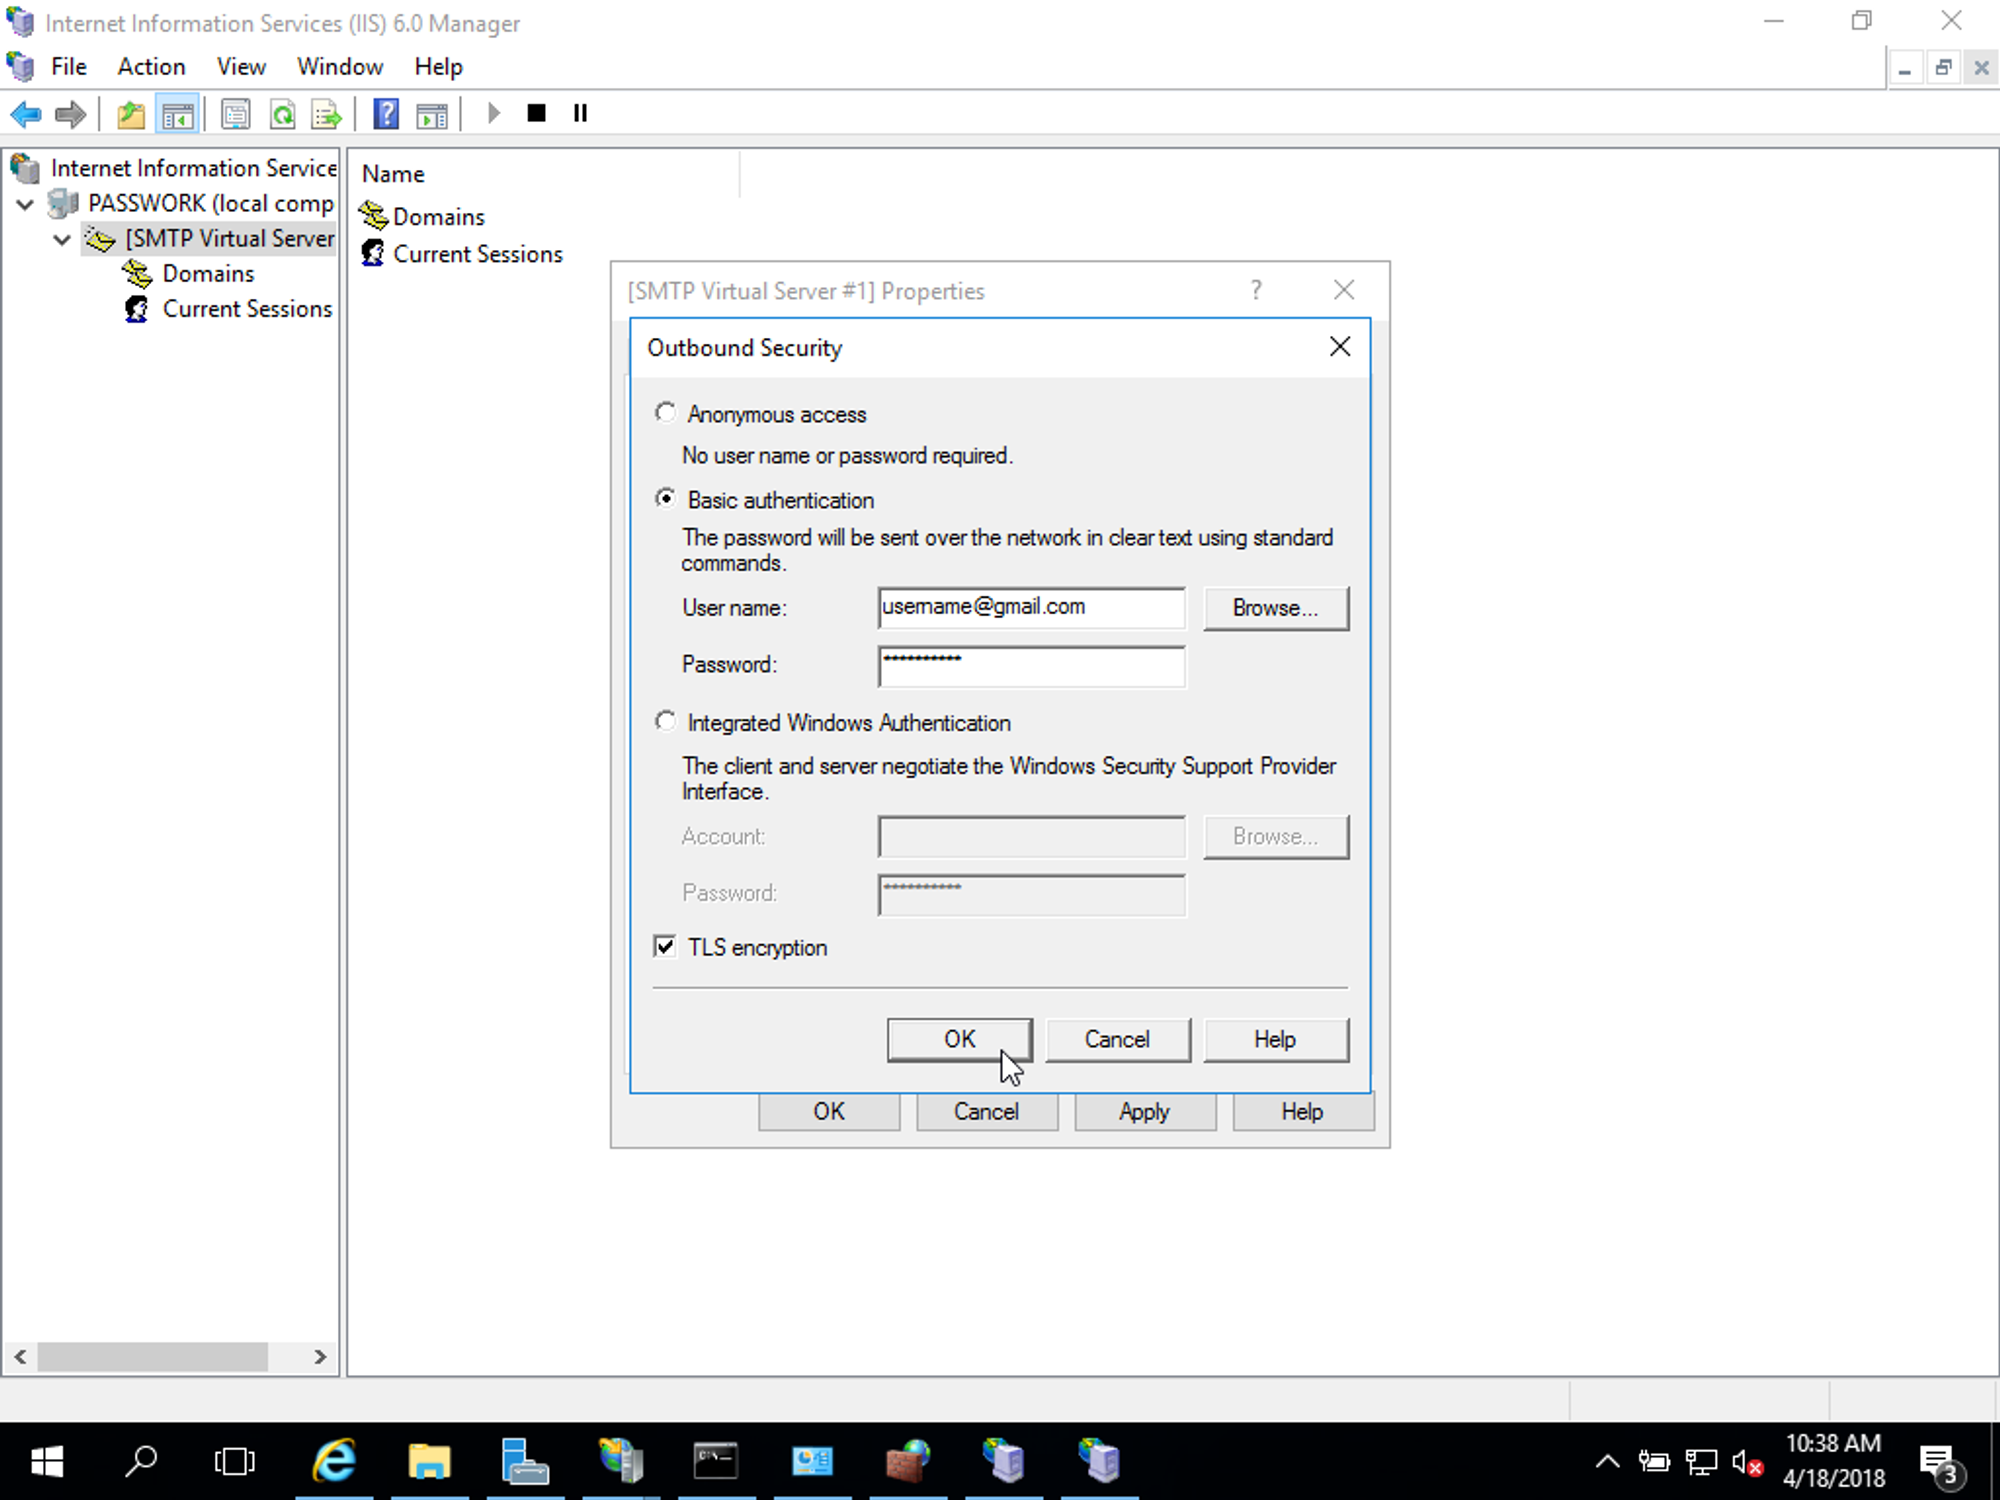
Task: Collapse the SMTP Virtual Server tree node
Action: [x=61, y=238]
